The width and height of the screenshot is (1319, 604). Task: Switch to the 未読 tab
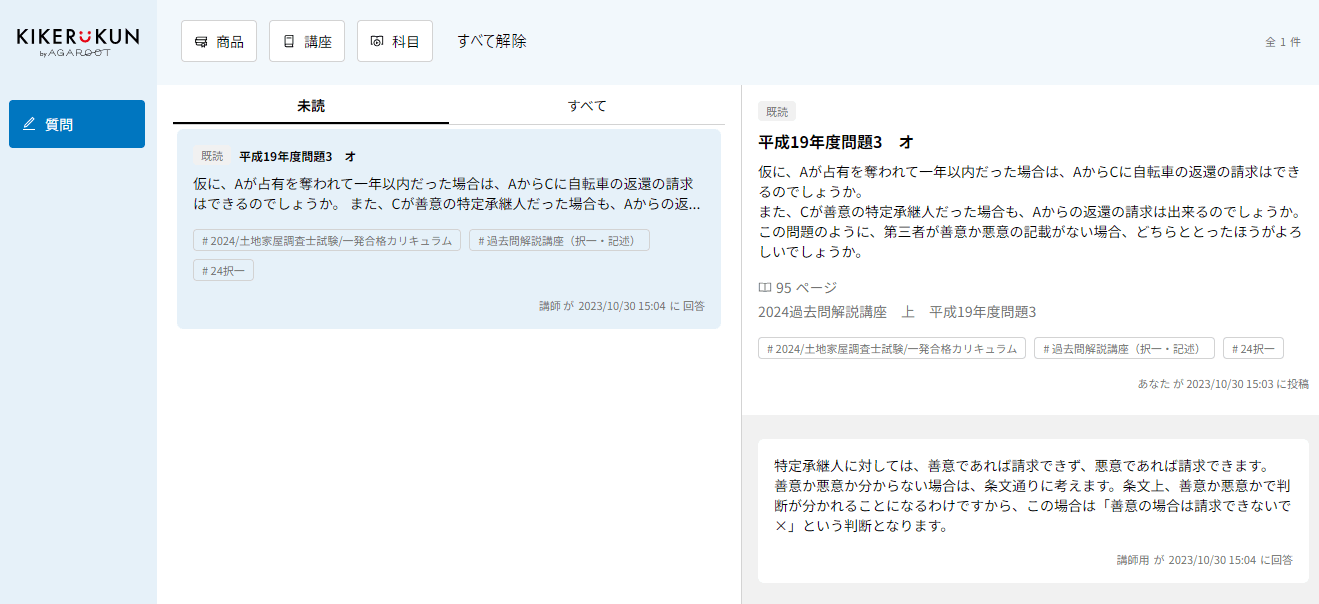(311, 106)
